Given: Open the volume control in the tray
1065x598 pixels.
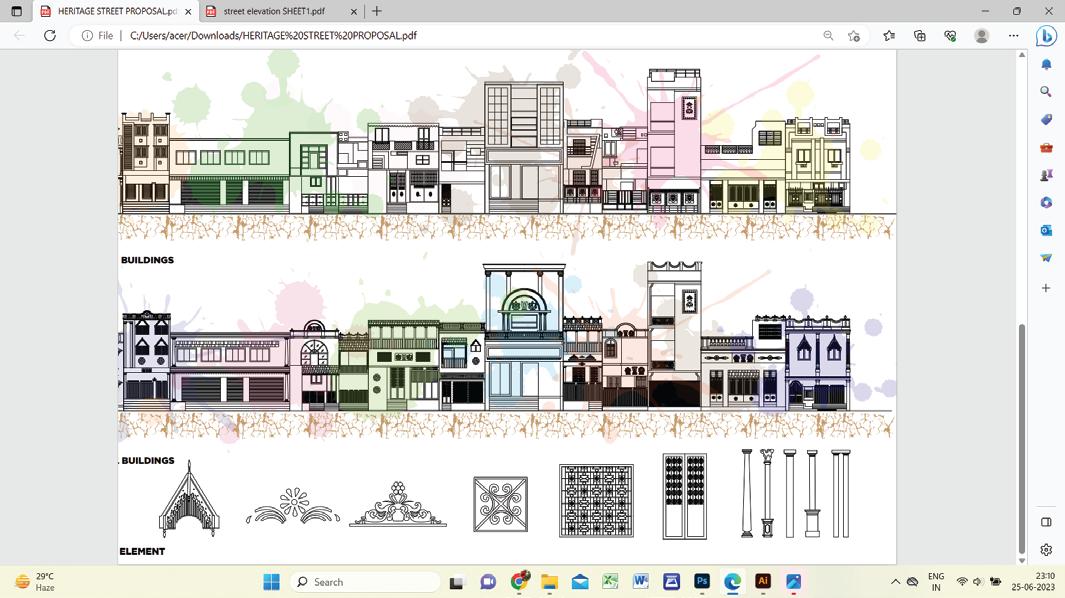Looking at the screenshot, I should pyautogui.click(x=978, y=582).
